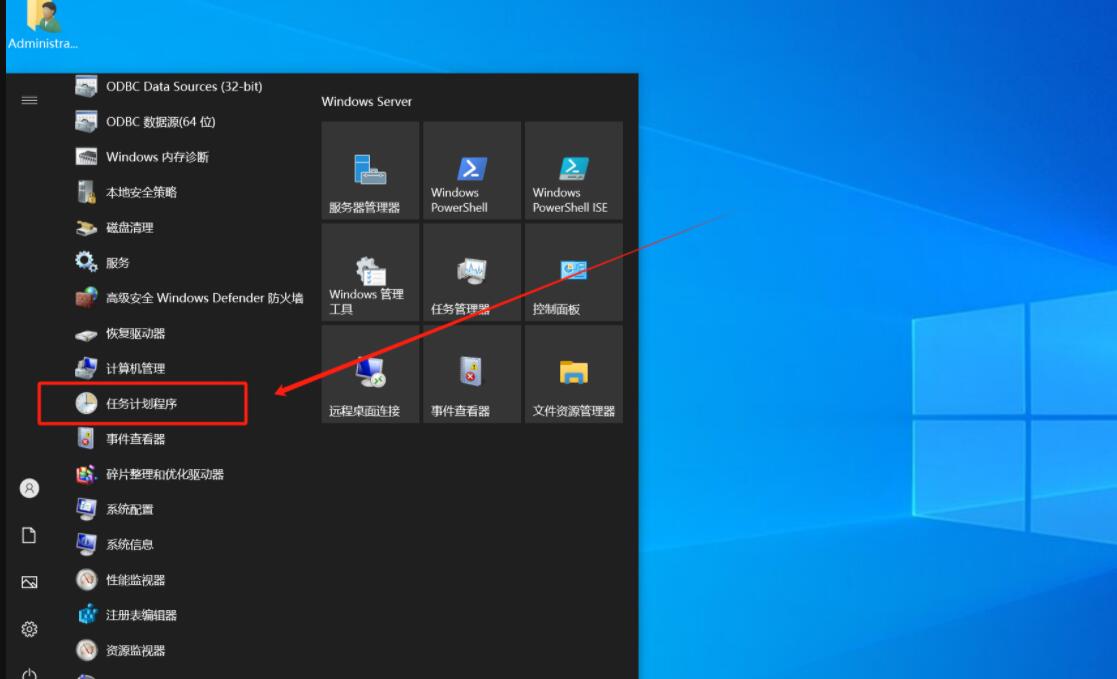1117x679 pixels.
Task: Open the Windows 管理工具 tile
Action: pyautogui.click(x=370, y=271)
